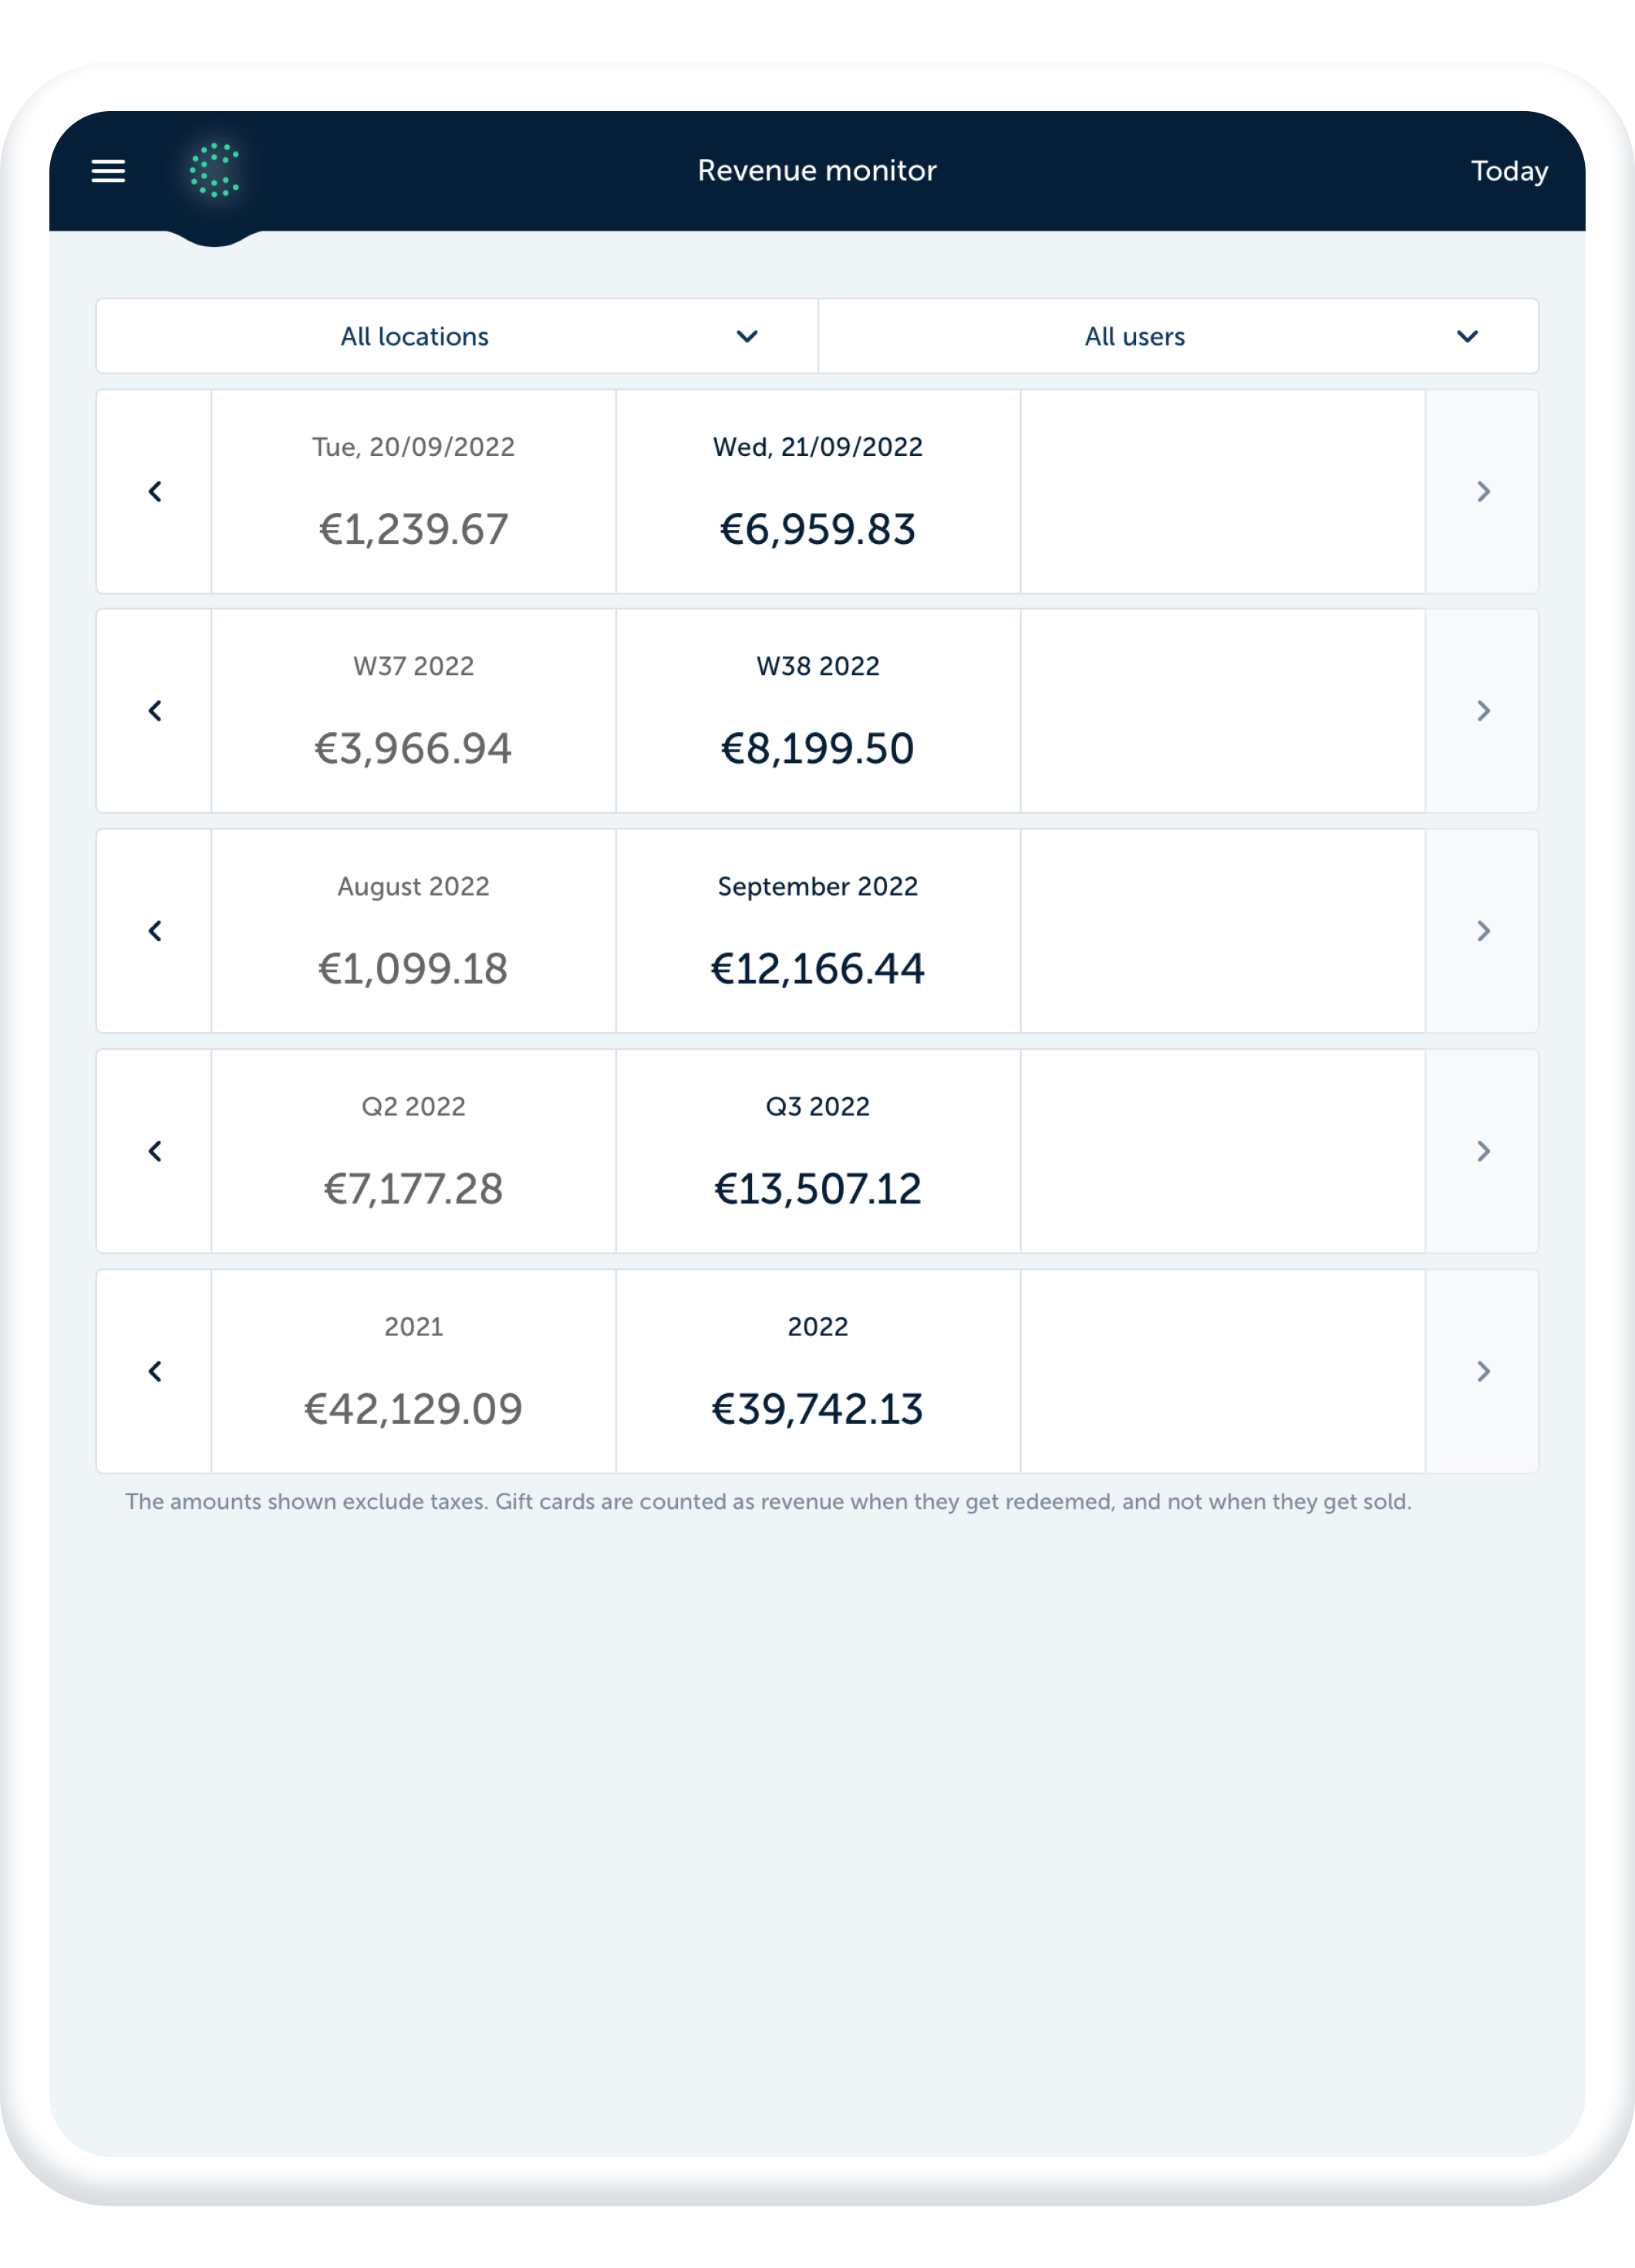Image resolution: width=1635 pixels, height=2268 pixels.
Task: Advance yearly revenue row past 2022
Action: [x=1482, y=1371]
